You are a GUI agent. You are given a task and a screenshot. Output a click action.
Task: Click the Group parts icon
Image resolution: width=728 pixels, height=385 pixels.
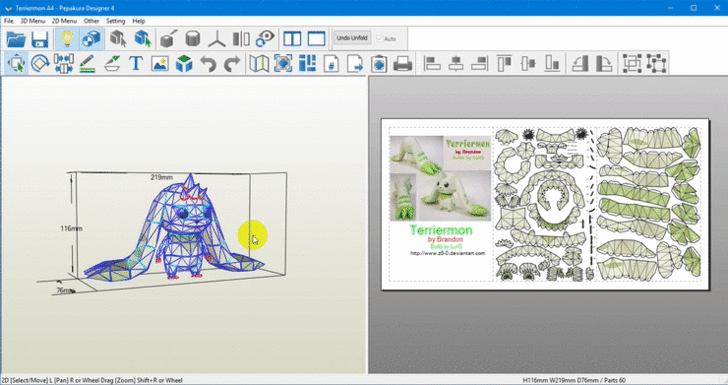tap(632, 64)
